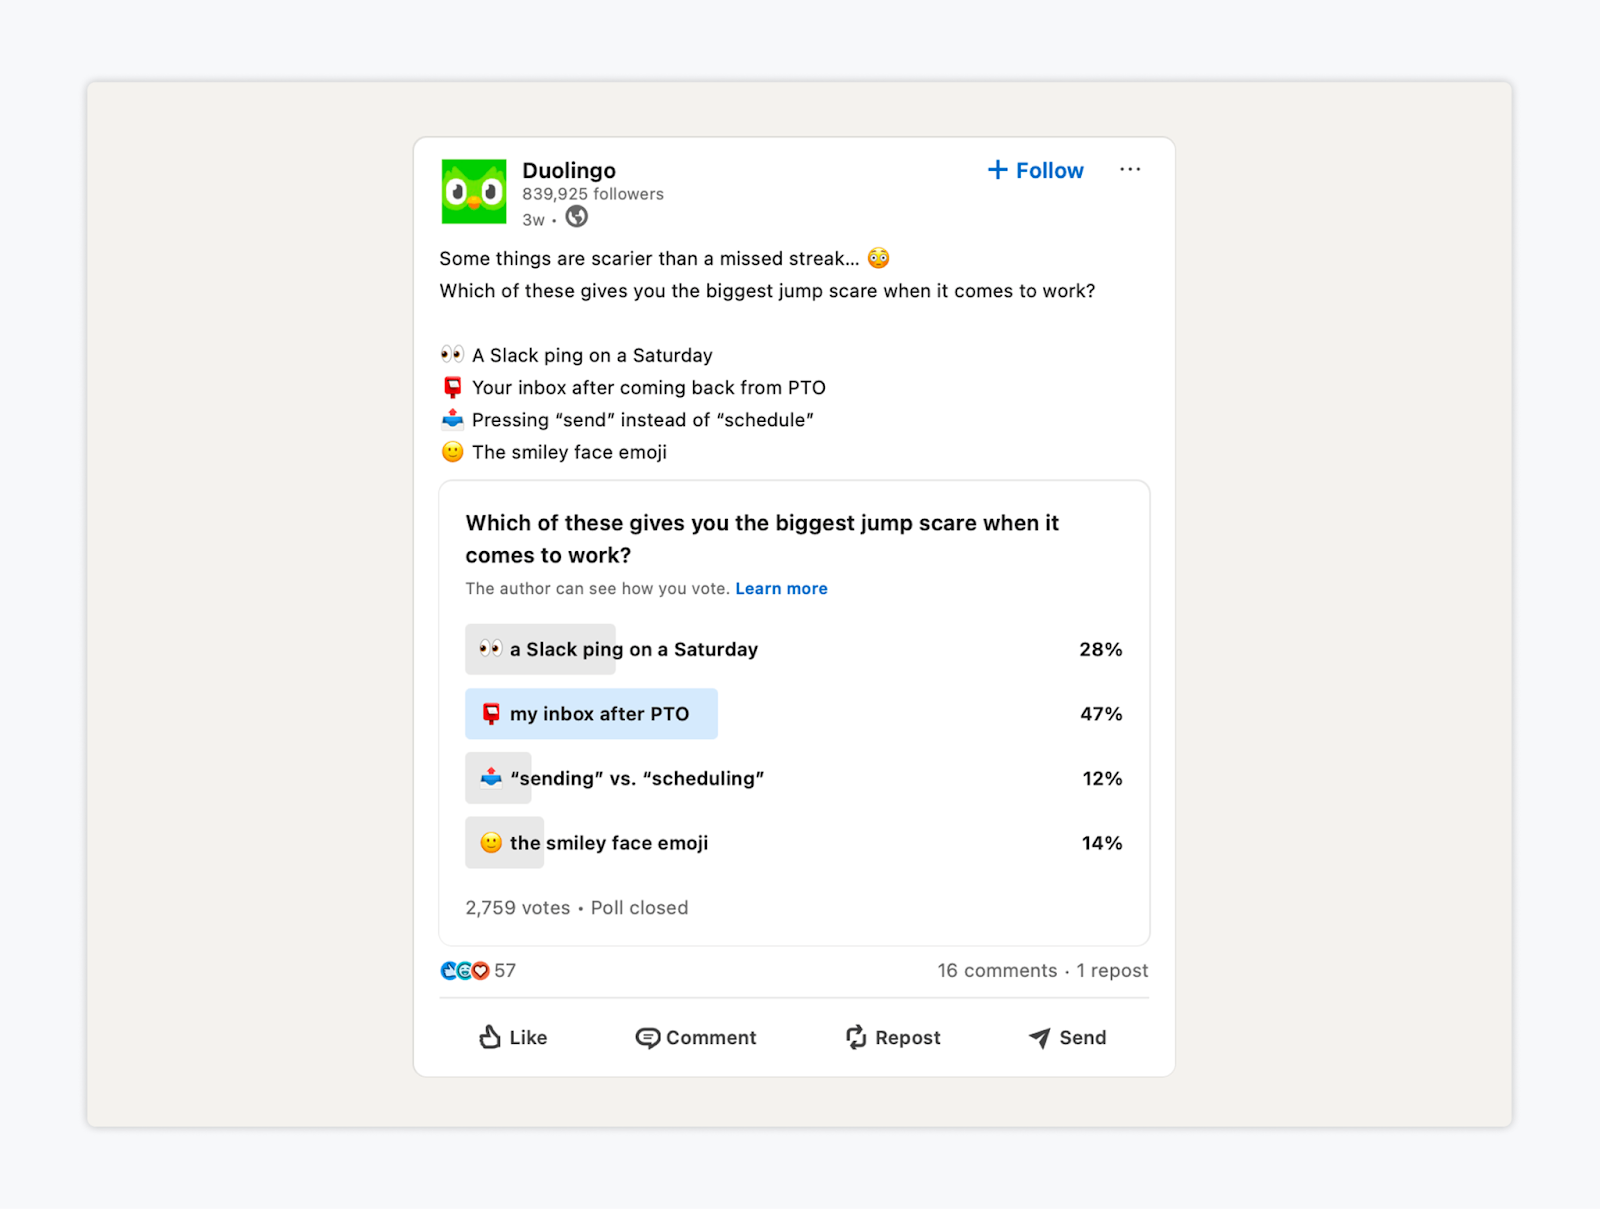1600x1209 pixels.
Task: Click the blue like reaction emoji
Action: (x=448, y=970)
